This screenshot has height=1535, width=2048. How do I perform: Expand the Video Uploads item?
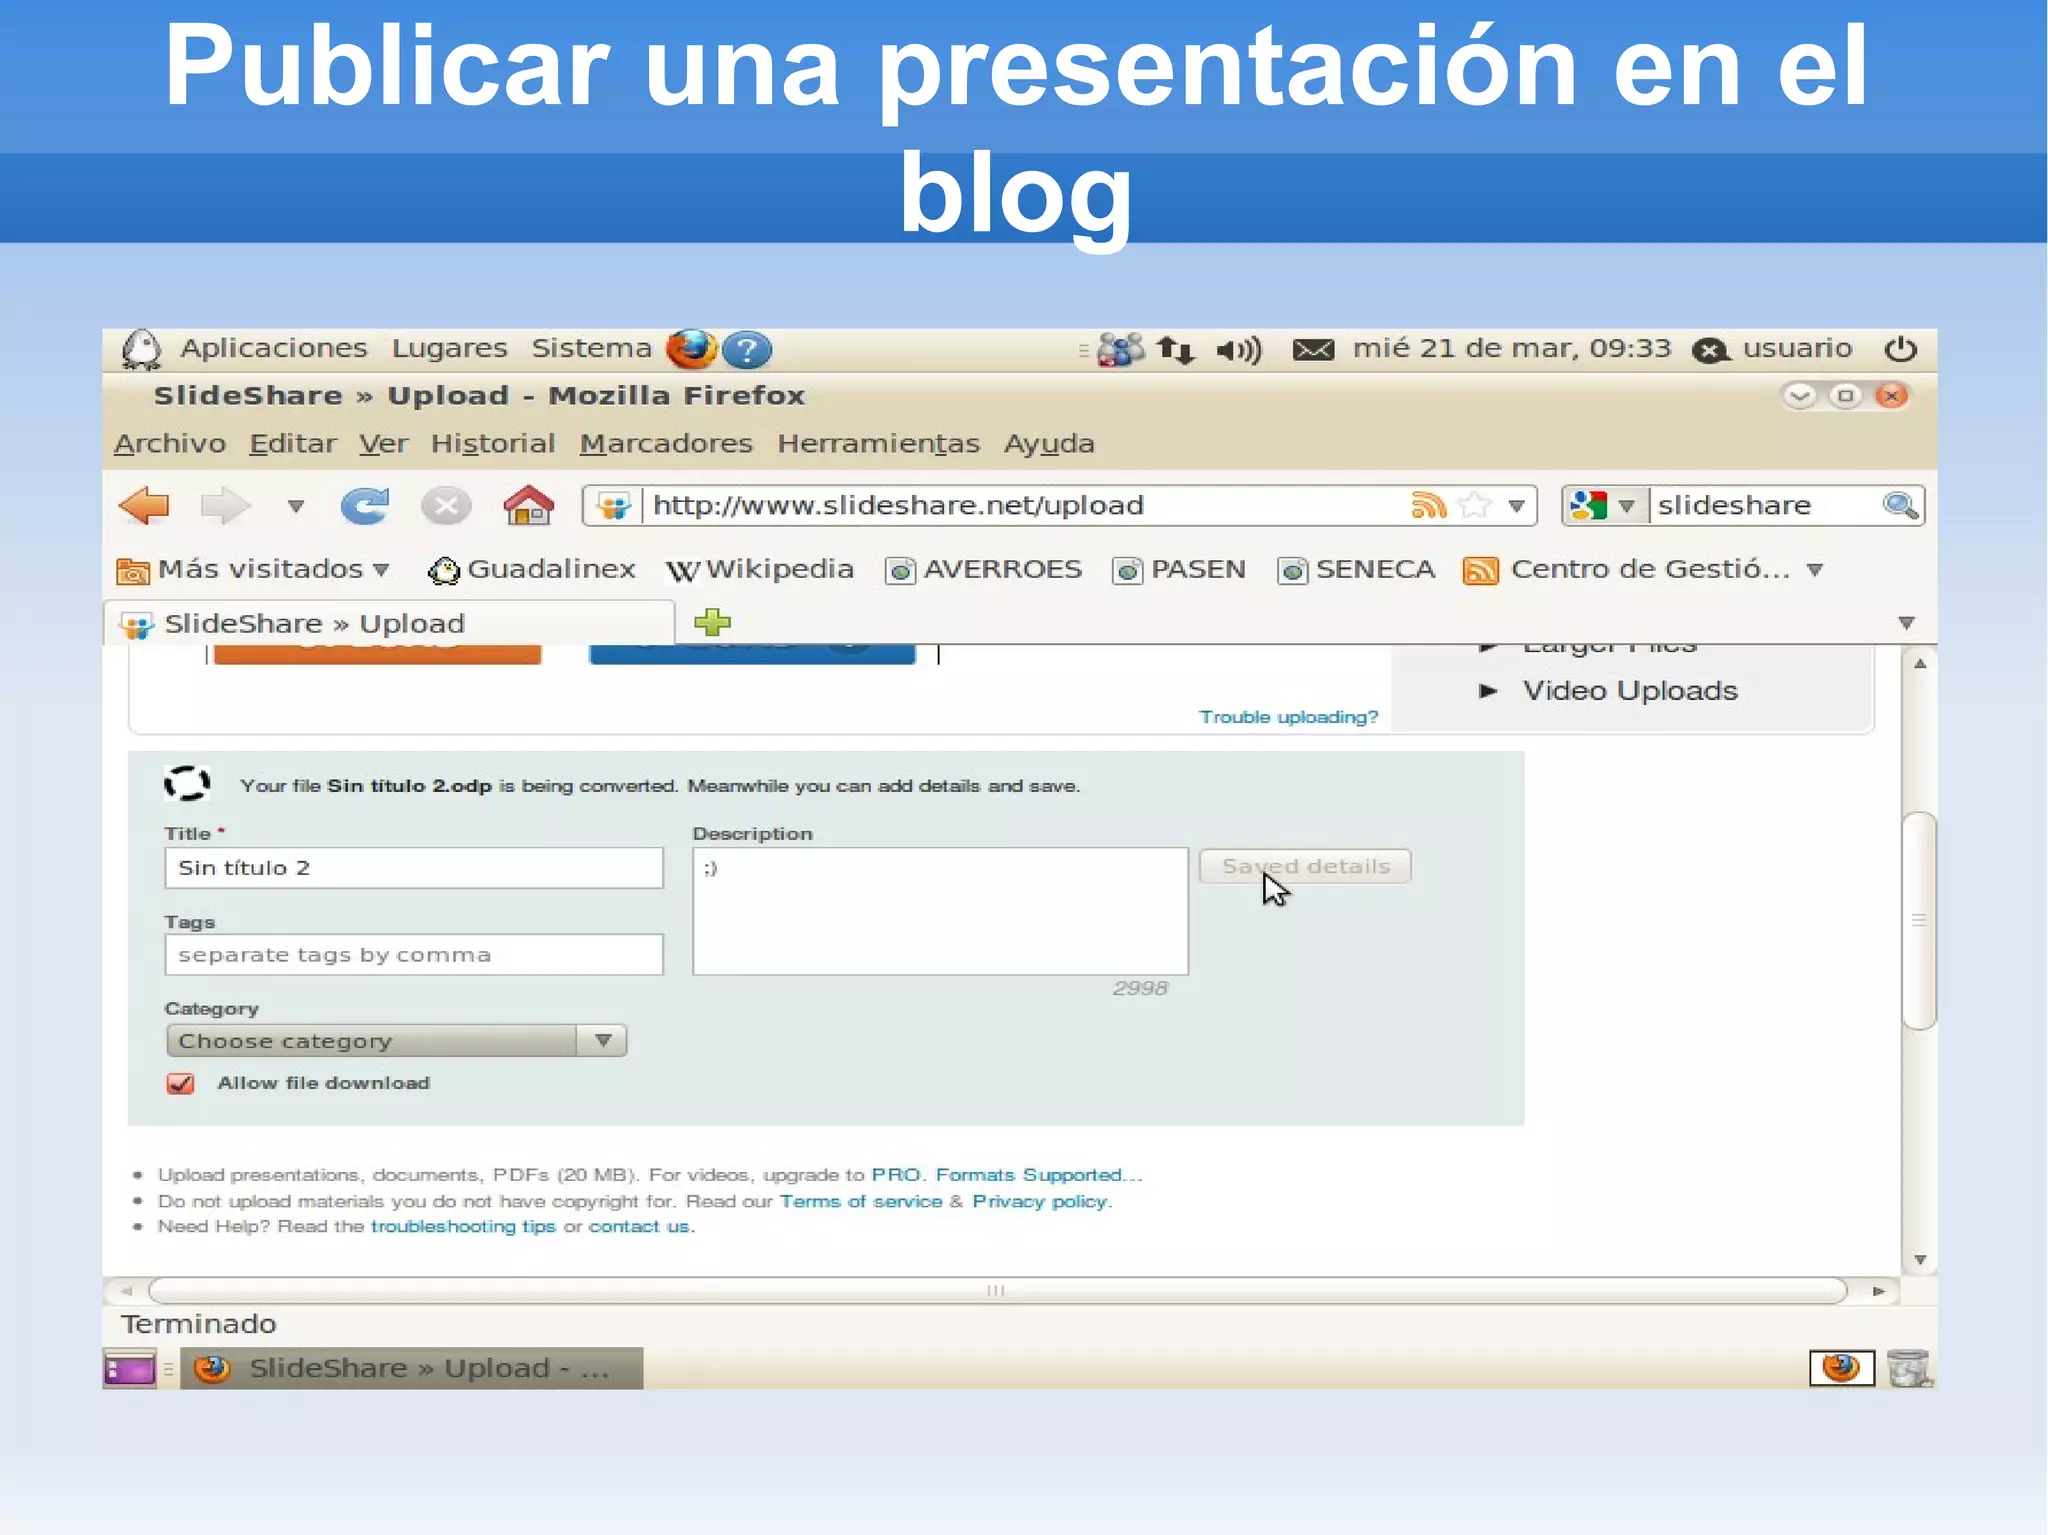coord(1609,691)
